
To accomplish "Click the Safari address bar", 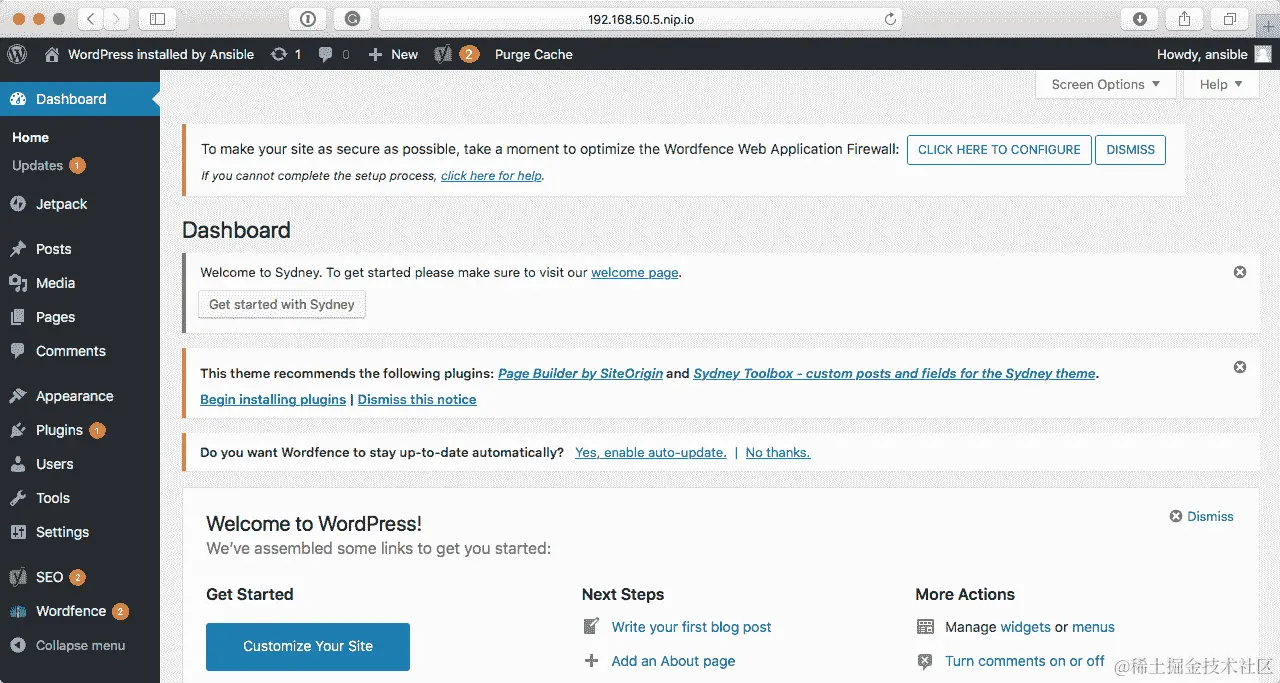I will click(640, 19).
